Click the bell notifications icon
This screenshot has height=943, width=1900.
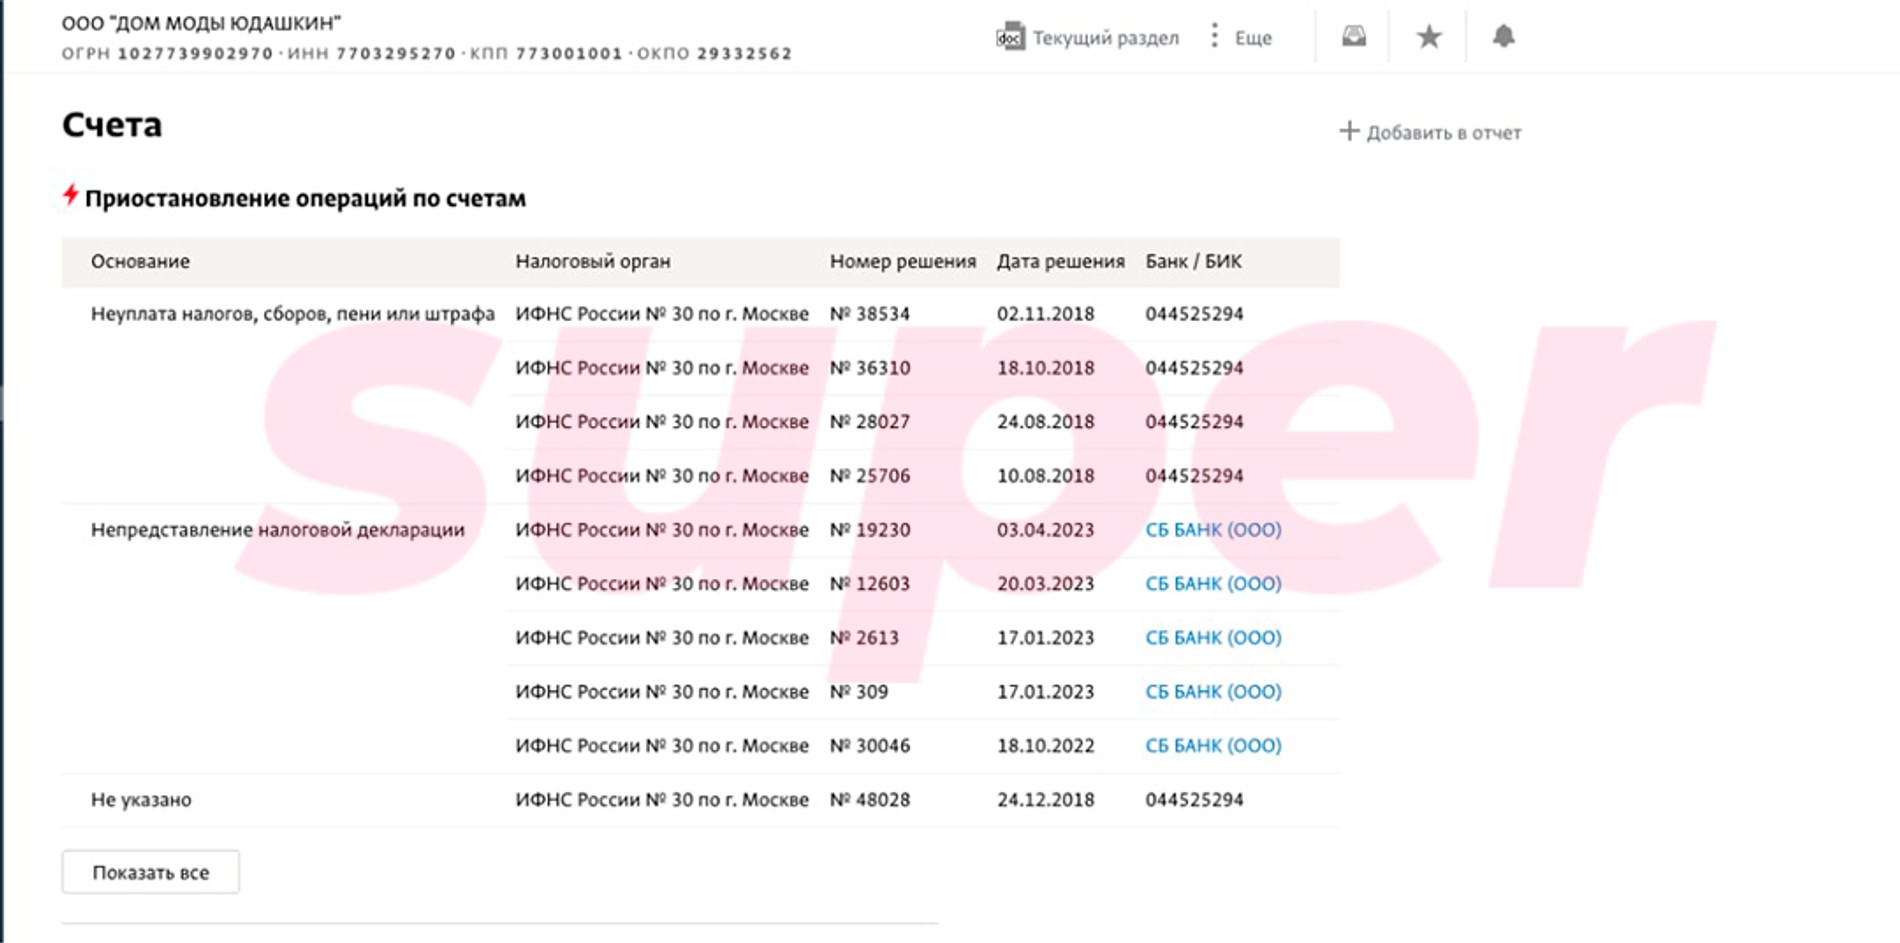click(x=1503, y=37)
